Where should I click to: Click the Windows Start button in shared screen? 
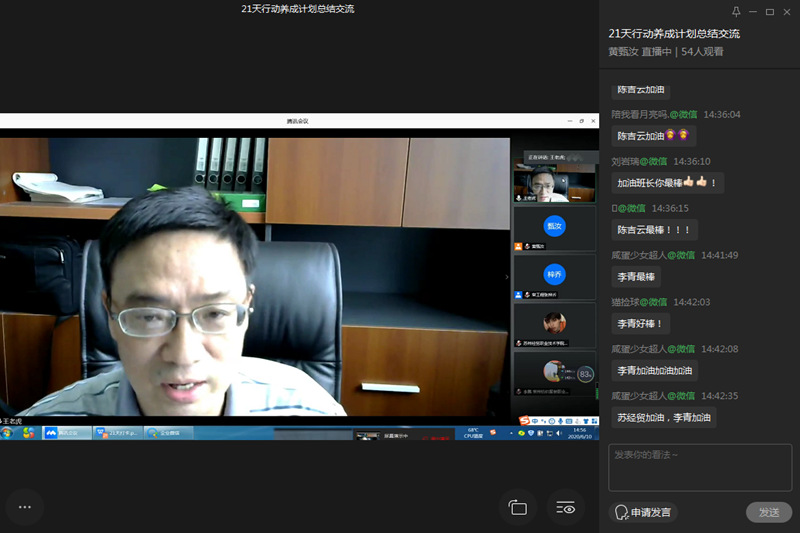click(x=7, y=433)
